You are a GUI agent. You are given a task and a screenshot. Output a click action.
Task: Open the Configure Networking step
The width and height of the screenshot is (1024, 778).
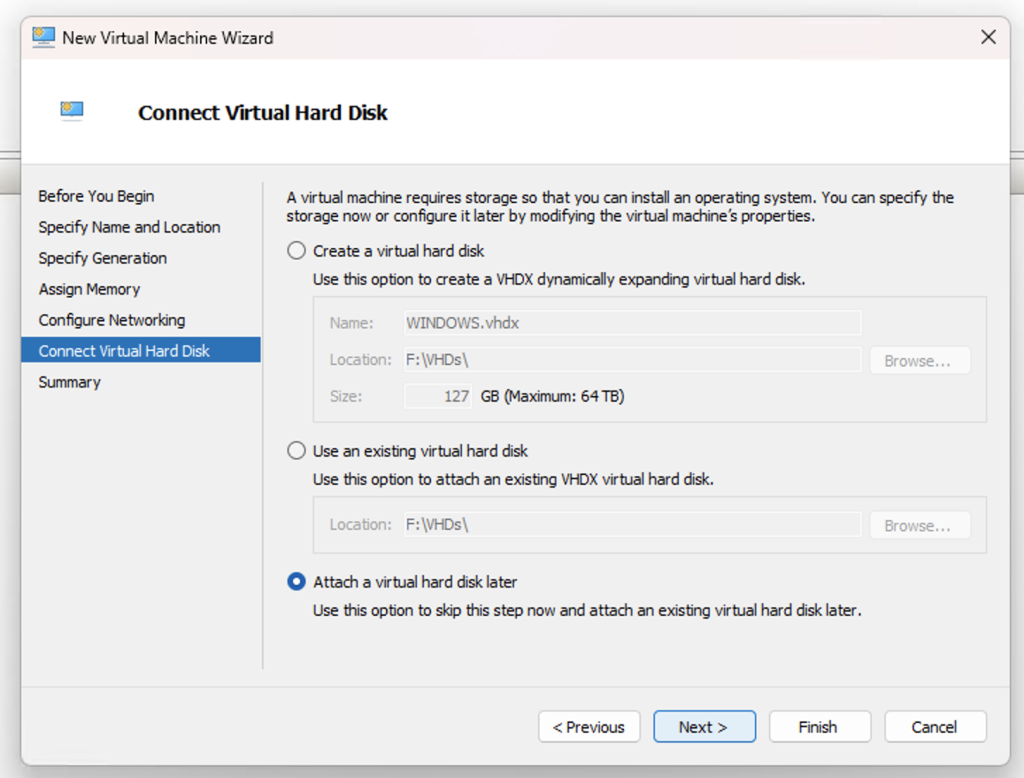[x=111, y=320]
